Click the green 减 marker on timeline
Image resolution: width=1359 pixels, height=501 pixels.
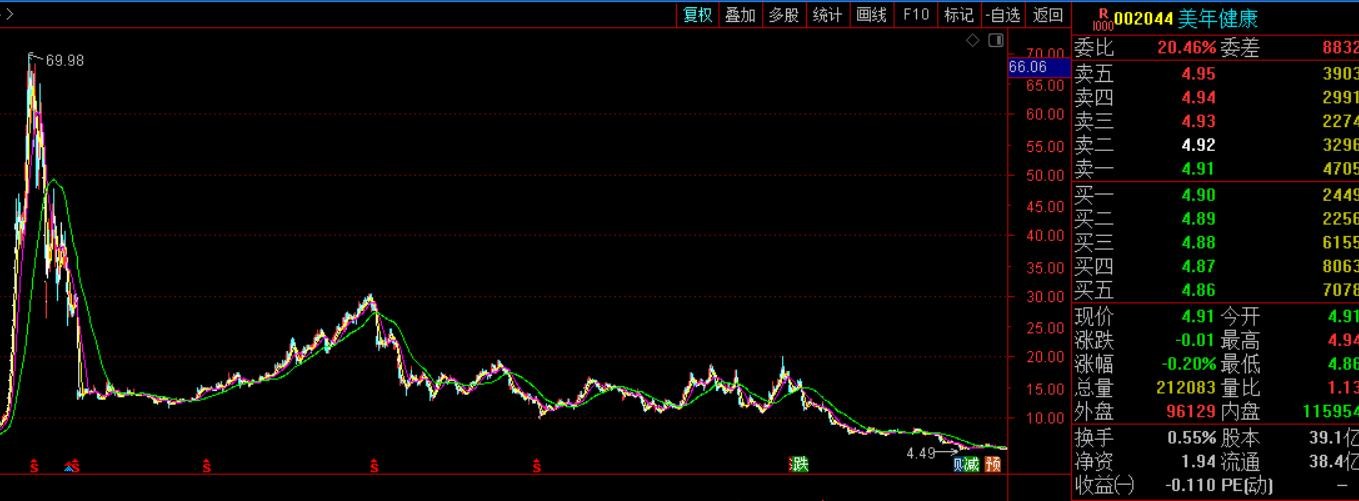971,464
